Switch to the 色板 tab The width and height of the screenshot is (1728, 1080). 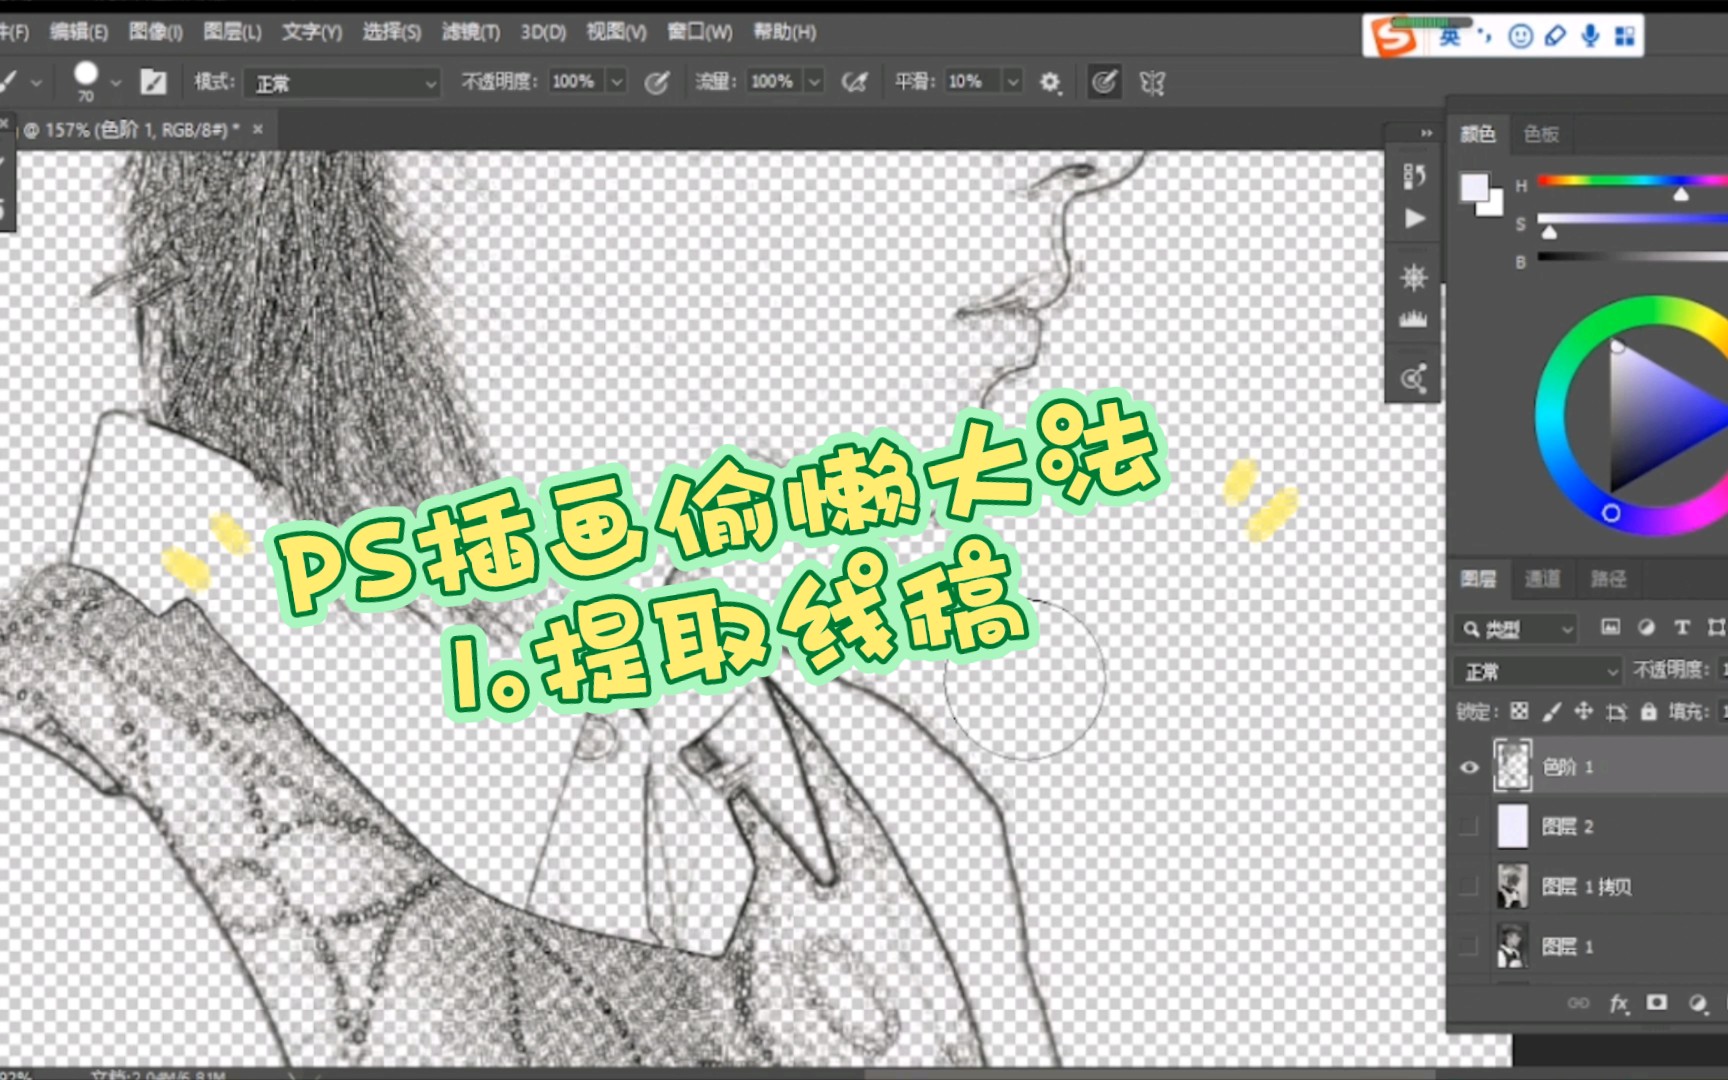pyautogui.click(x=1541, y=134)
